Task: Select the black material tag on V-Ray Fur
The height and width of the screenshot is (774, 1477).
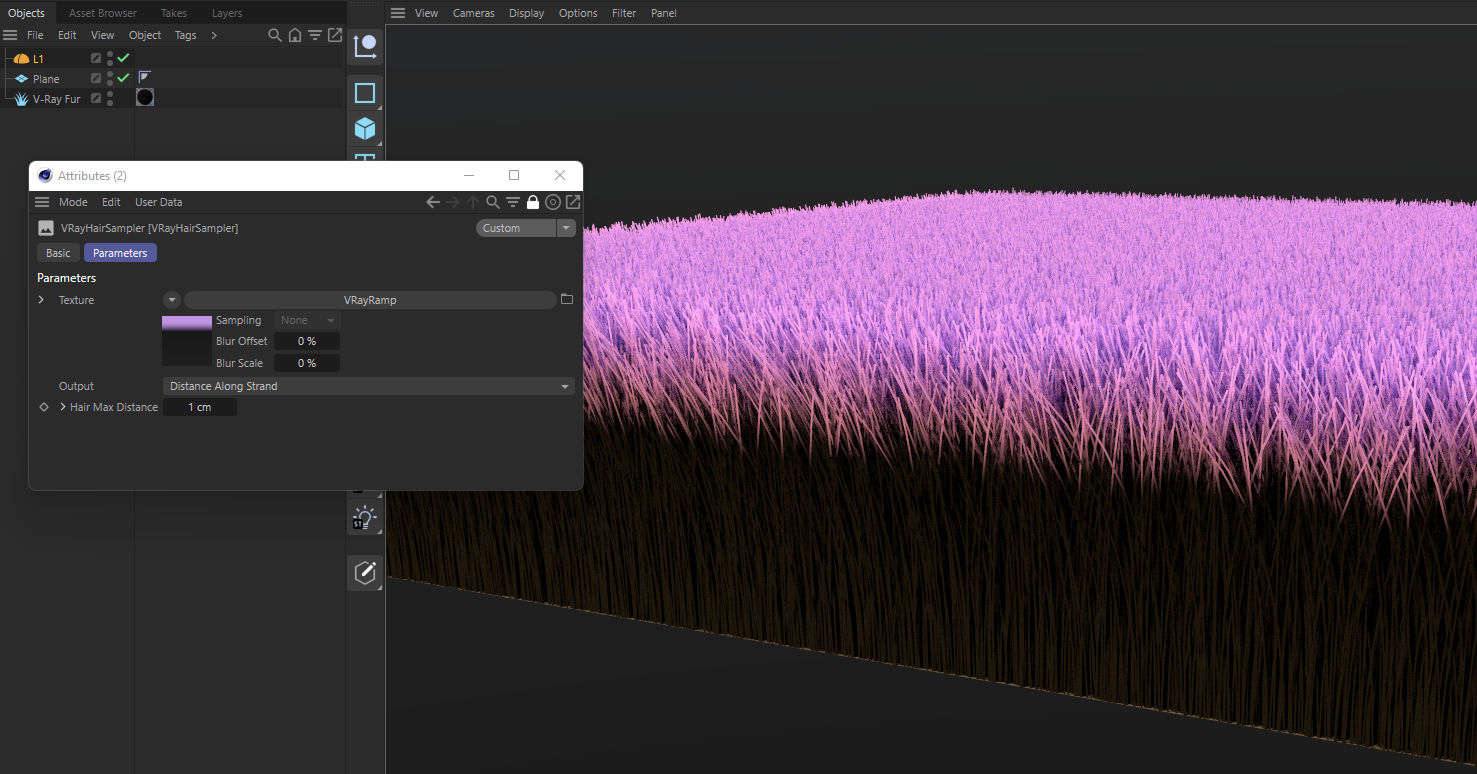Action: [x=145, y=98]
